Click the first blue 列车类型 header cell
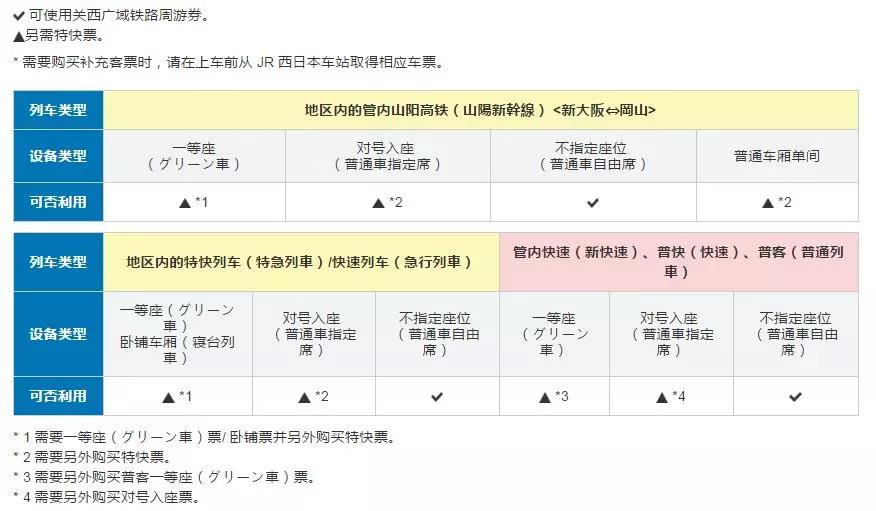The width and height of the screenshot is (876, 511). click(58, 110)
